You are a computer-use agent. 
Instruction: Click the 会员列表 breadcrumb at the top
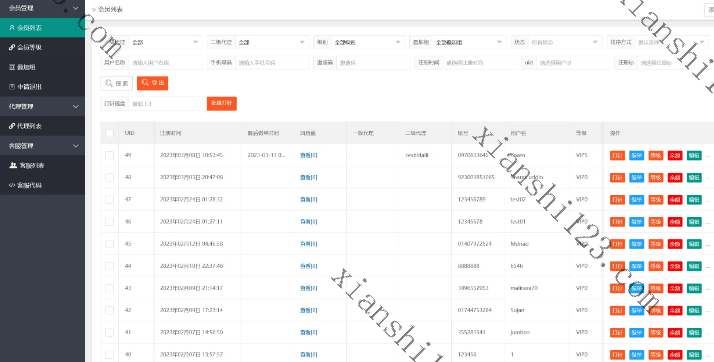click(x=111, y=9)
